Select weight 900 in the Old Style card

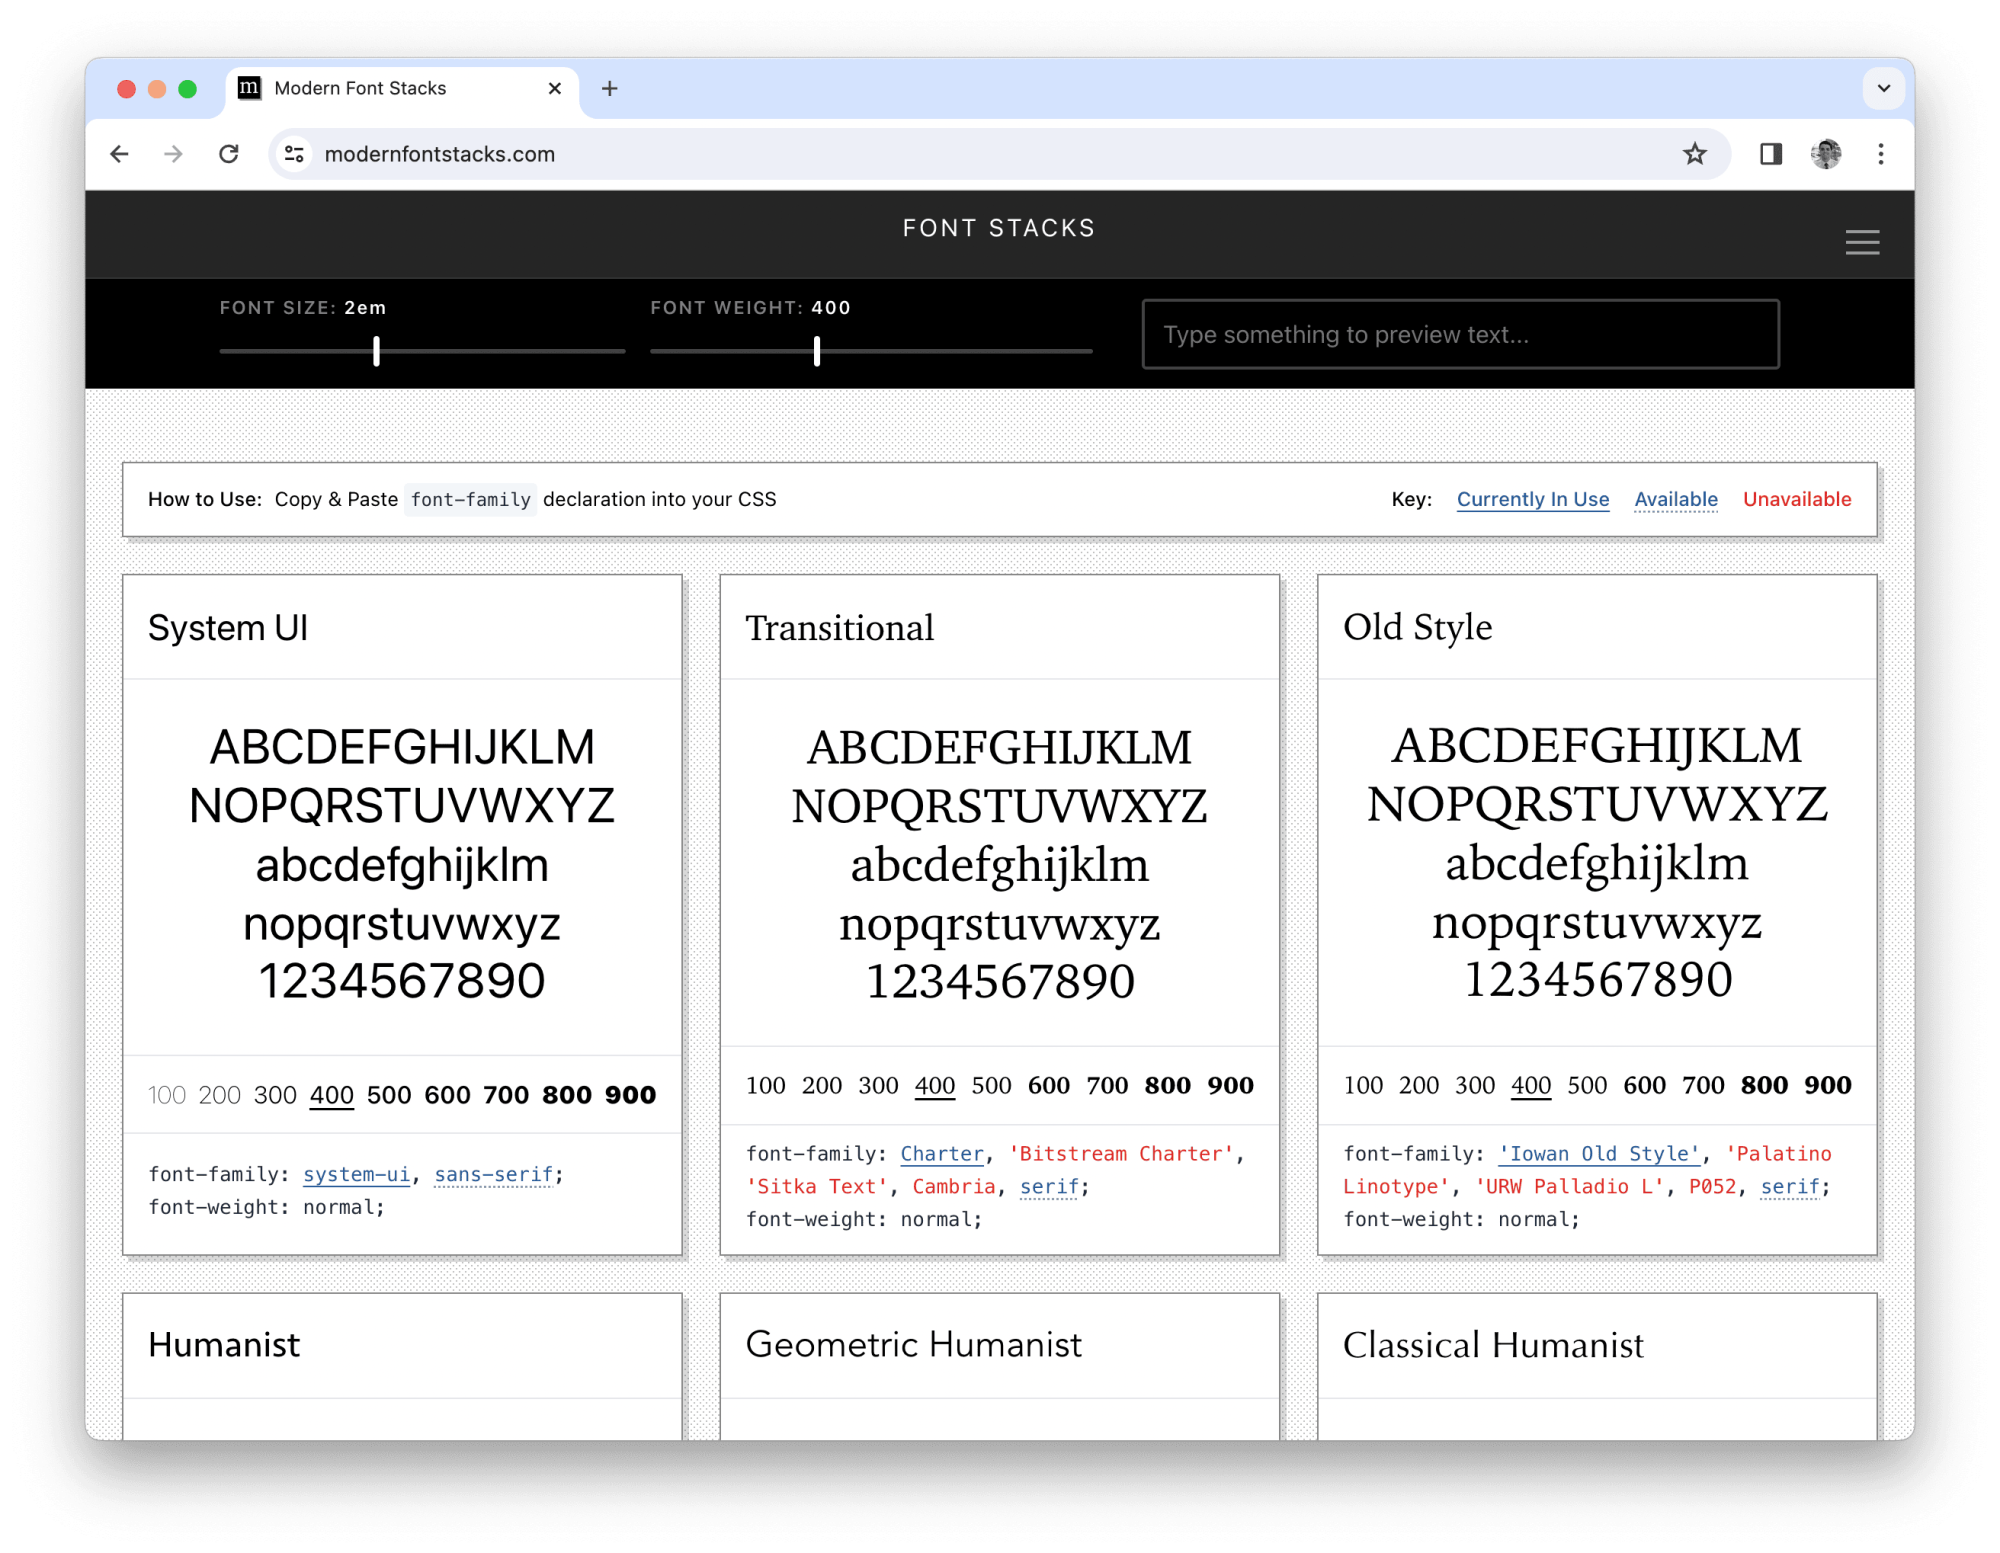coord(1827,1085)
